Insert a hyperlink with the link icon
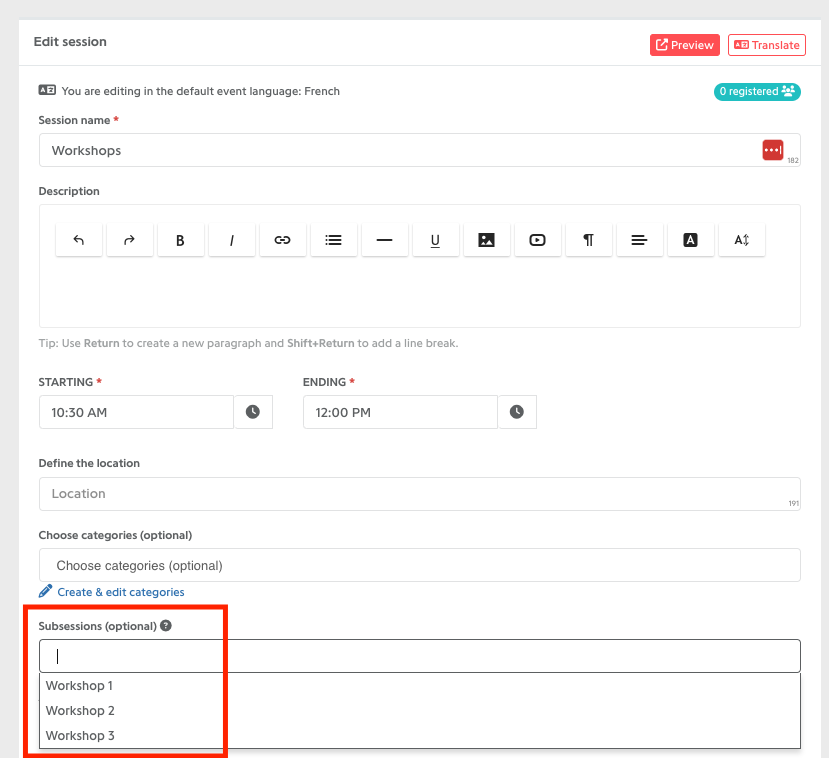 click(x=282, y=240)
